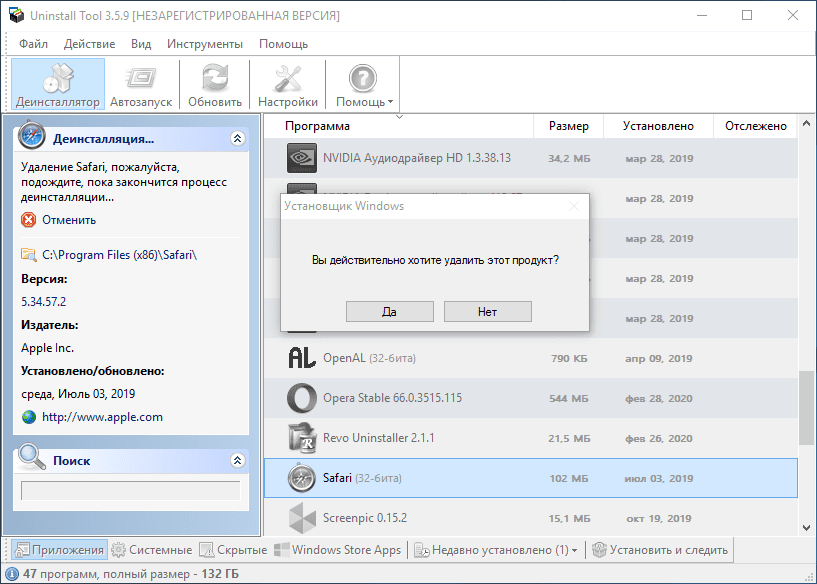Click the OpenAL AL logo icon
Screen dimensions: 817x584
click(302, 358)
